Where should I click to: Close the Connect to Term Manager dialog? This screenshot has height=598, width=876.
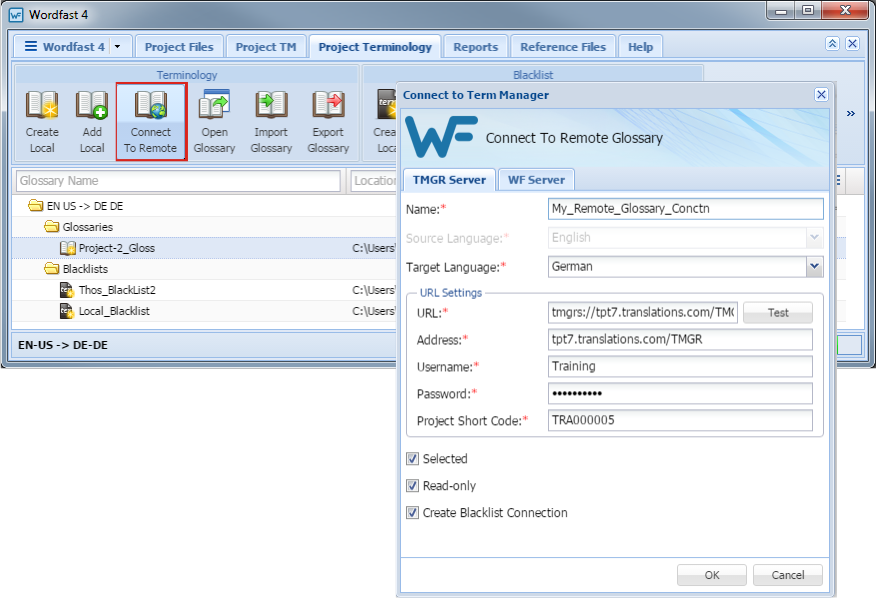click(821, 94)
